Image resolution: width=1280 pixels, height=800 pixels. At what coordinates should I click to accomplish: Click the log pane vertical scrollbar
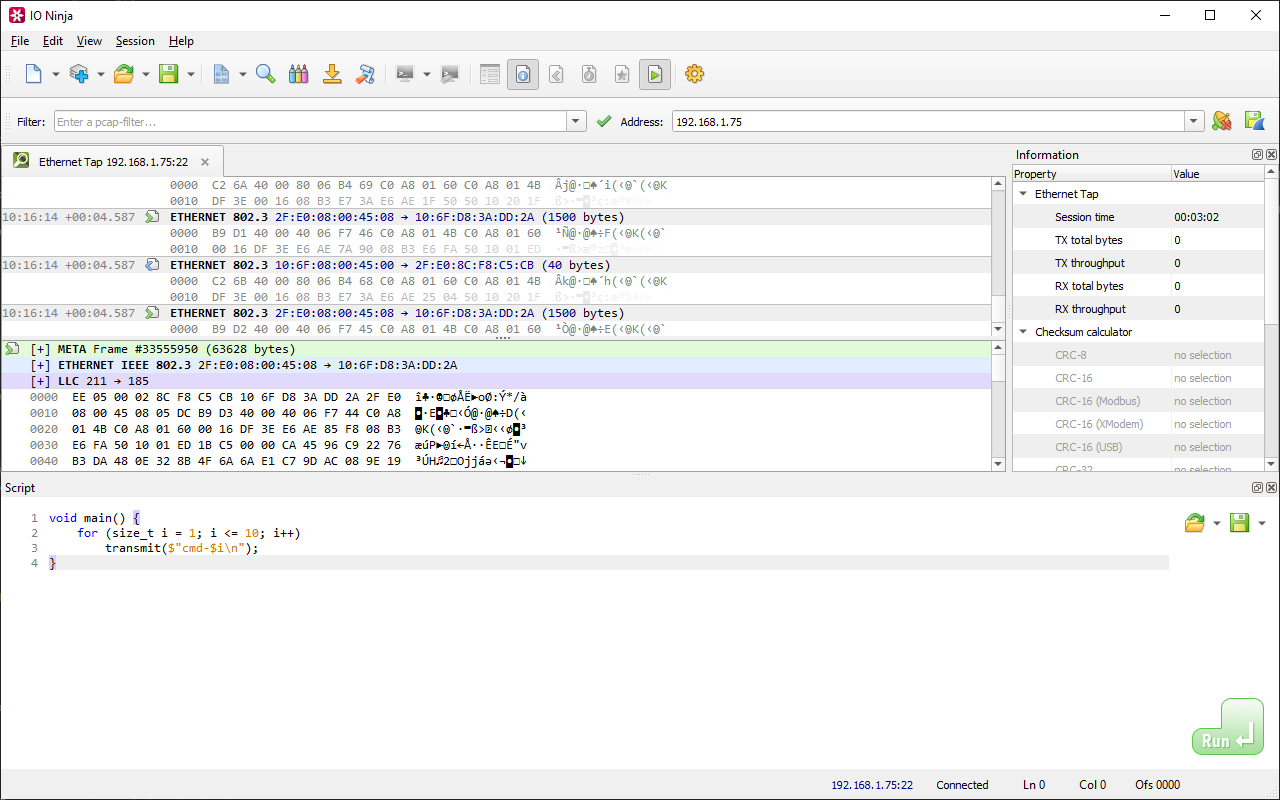pyautogui.click(x=998, y=257)
